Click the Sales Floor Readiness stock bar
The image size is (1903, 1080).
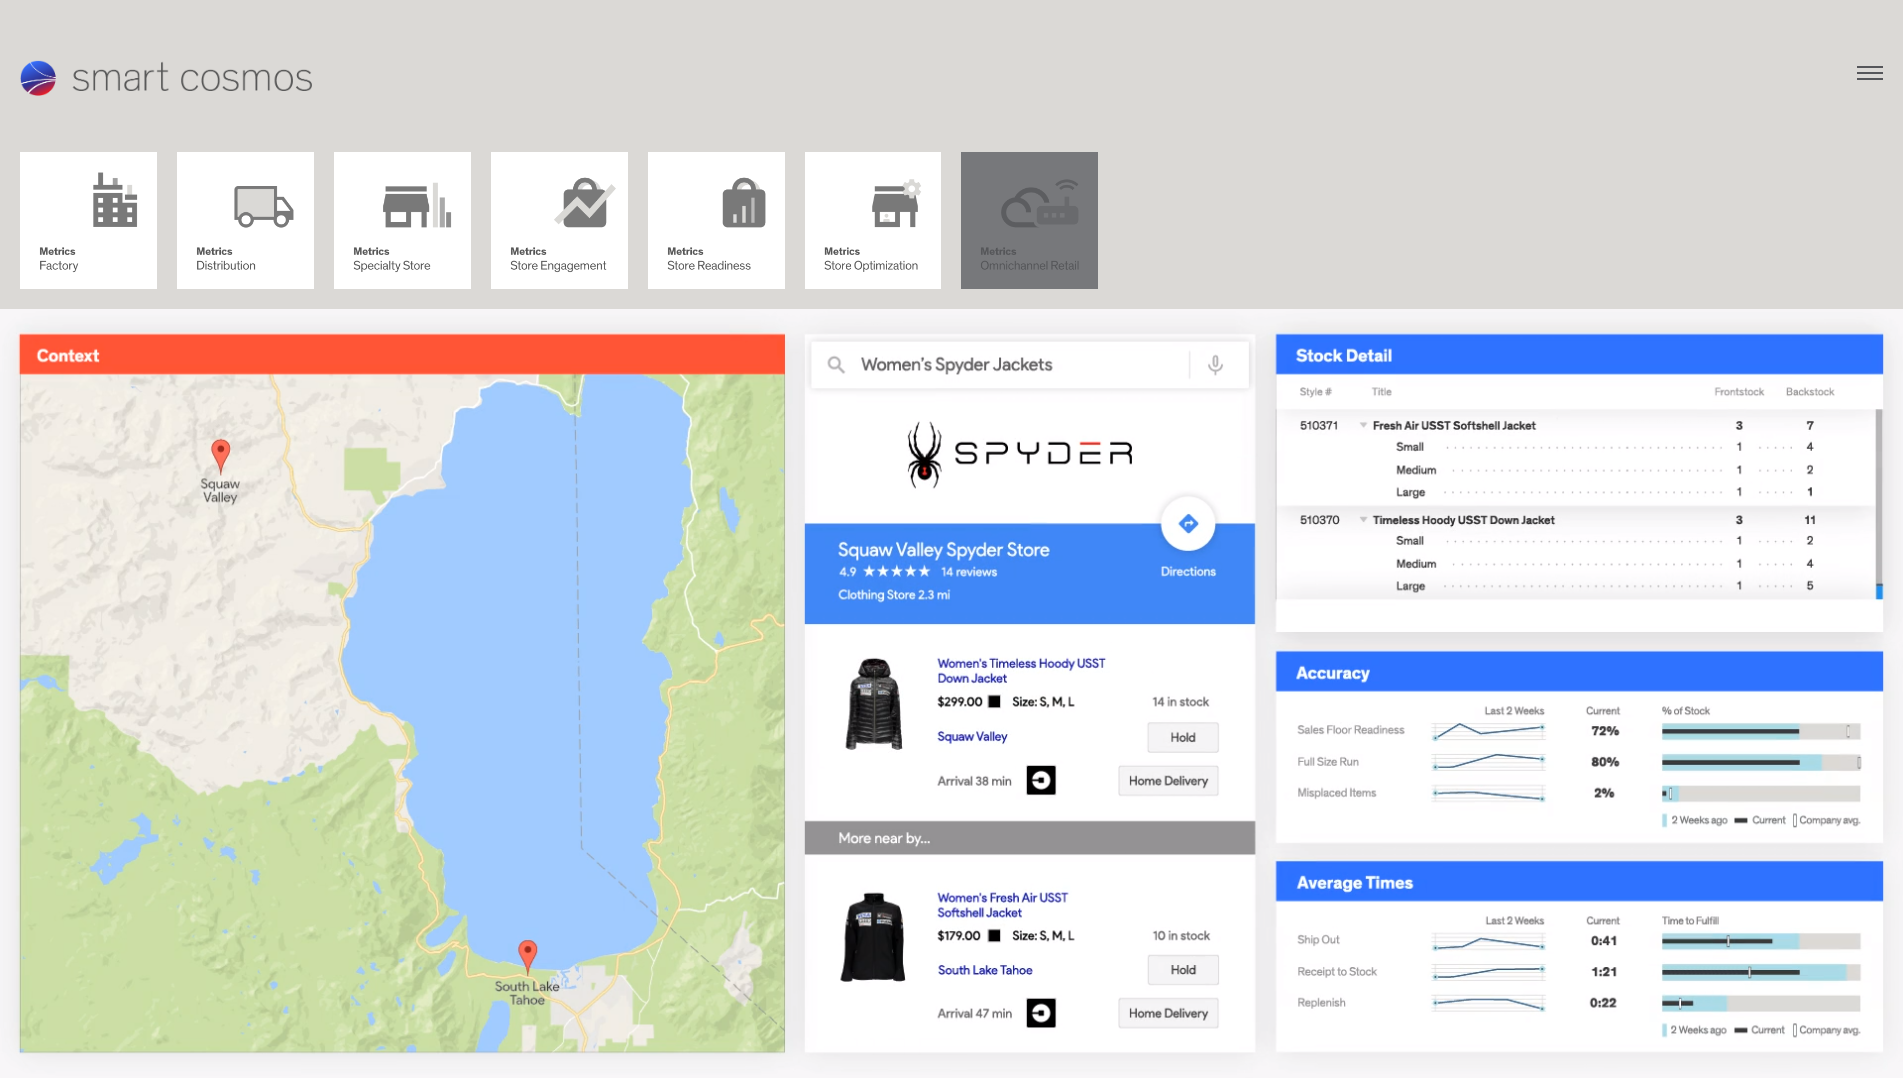pyautogui.click(x=1760, y=732)
